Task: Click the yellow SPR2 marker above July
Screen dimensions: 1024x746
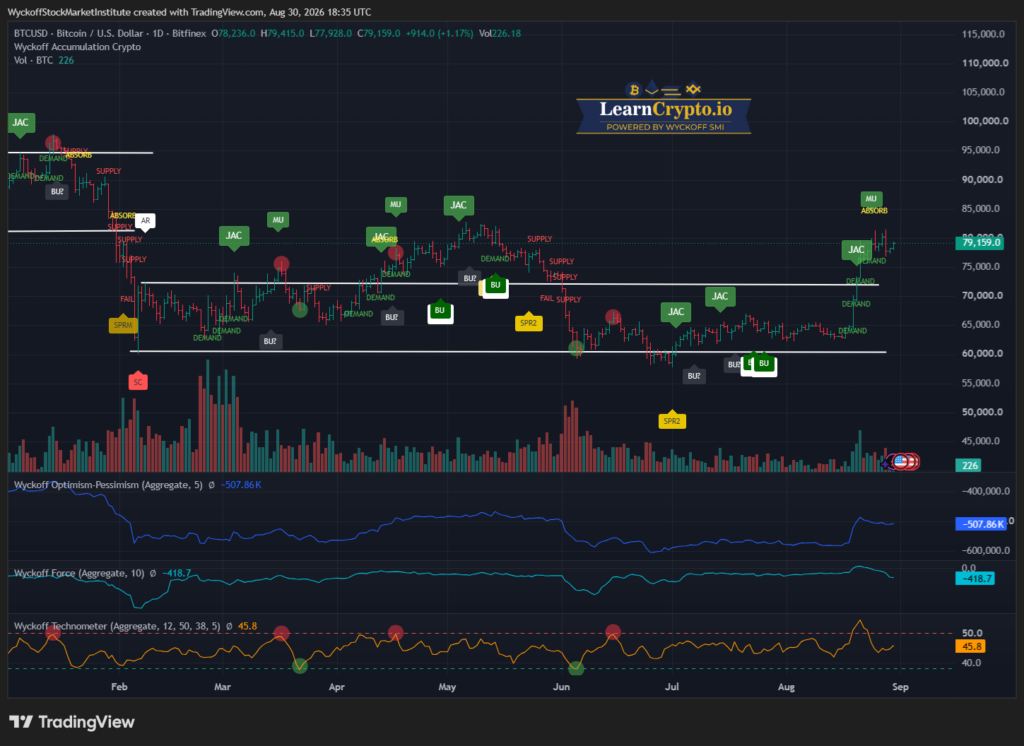Action: pos(672,421)
